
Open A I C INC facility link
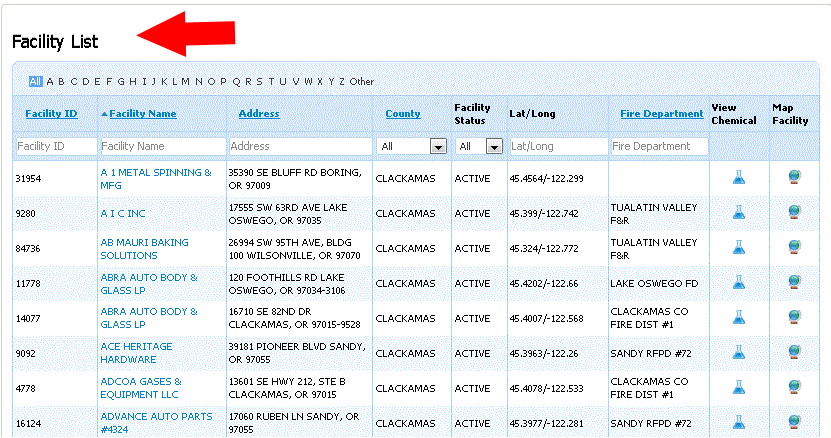pos(123,213)
